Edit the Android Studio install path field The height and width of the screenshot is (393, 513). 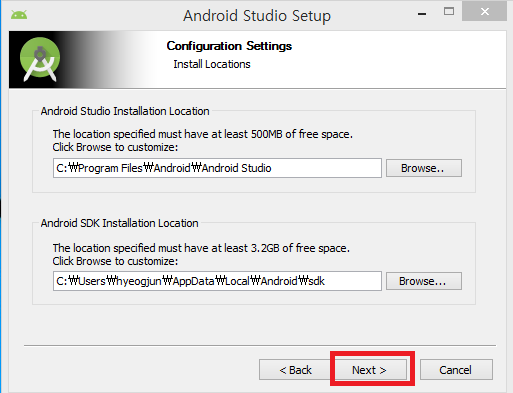pos(217,168)
